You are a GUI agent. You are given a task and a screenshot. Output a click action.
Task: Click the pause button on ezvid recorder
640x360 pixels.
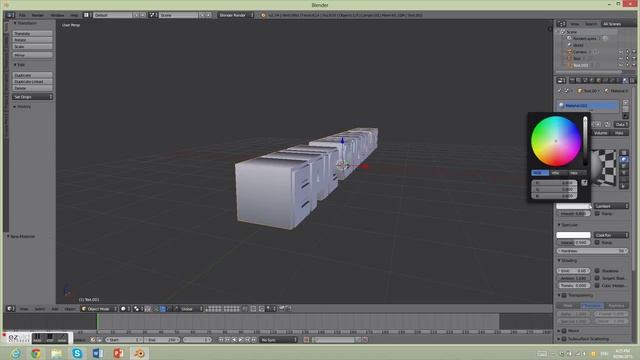coord(37,338)
